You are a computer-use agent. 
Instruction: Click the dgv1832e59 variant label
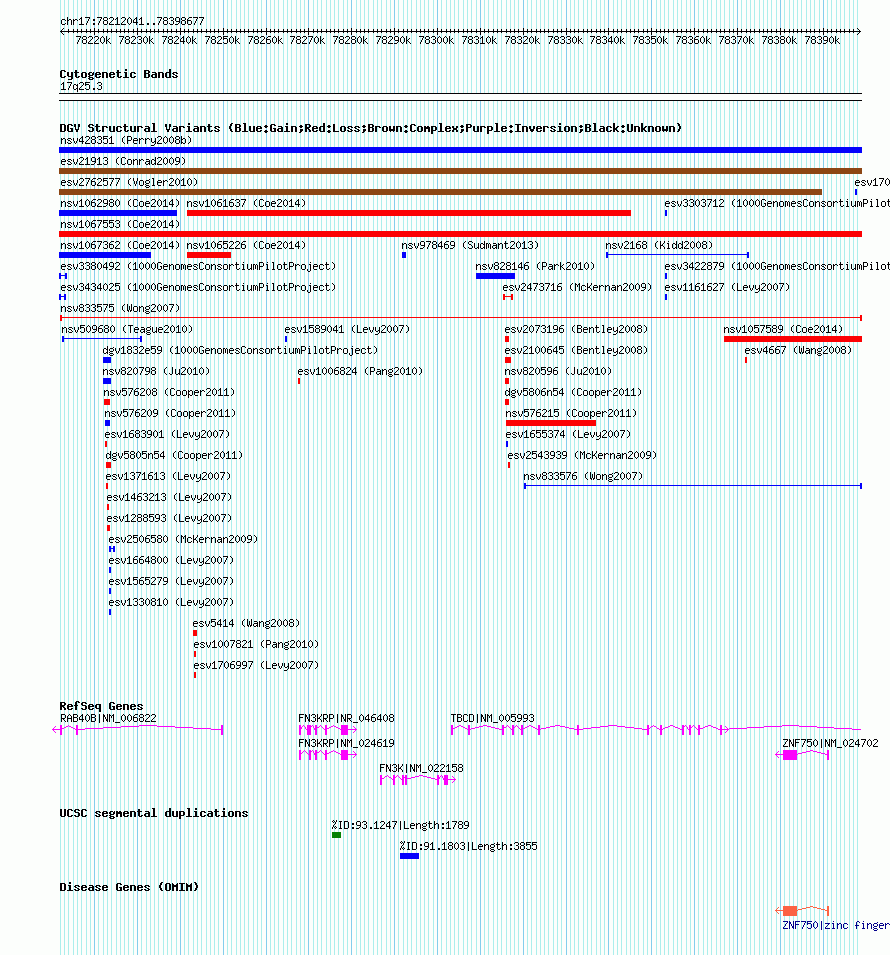[x=240, y=350]
